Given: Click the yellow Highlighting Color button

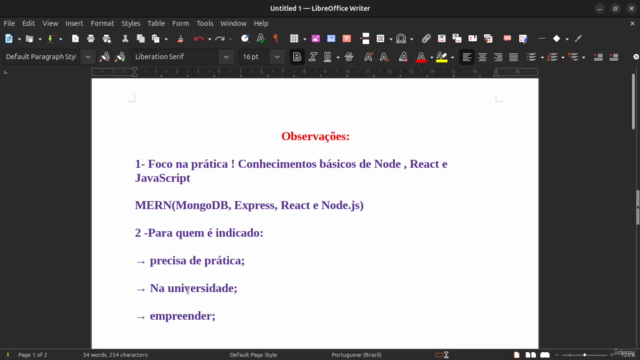Looking at the screenshot, I should 442,57.
